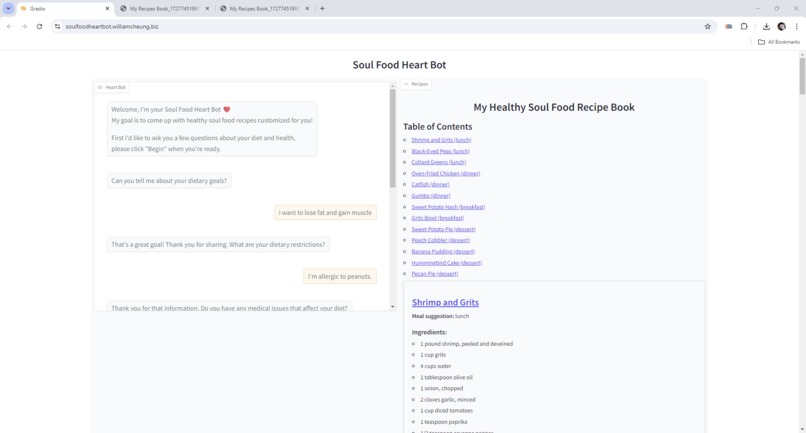Open Grits Bowl (breakfast) link
This screenshot has height=433, width=806.
pos(437,218)
